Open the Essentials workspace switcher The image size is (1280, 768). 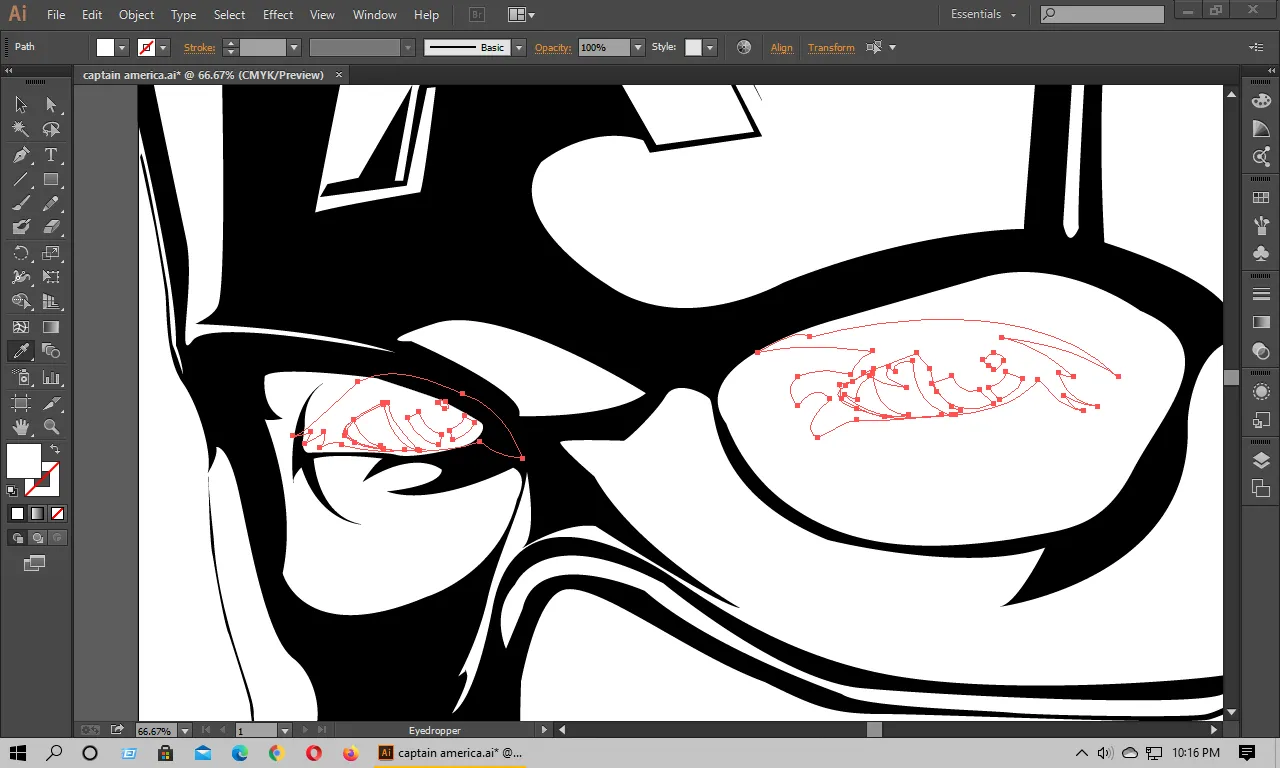tap(983, 15)
